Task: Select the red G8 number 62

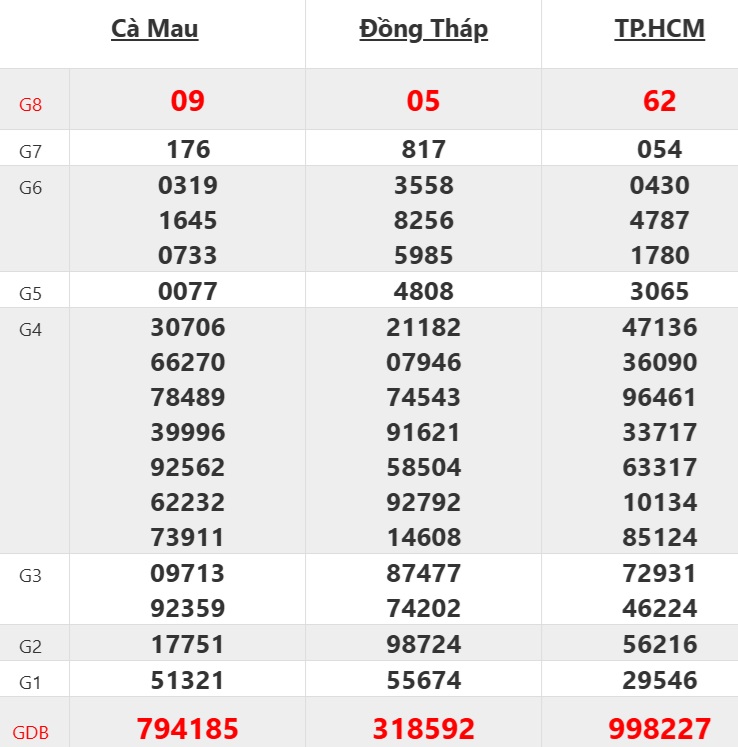Action: click(659, 101)
